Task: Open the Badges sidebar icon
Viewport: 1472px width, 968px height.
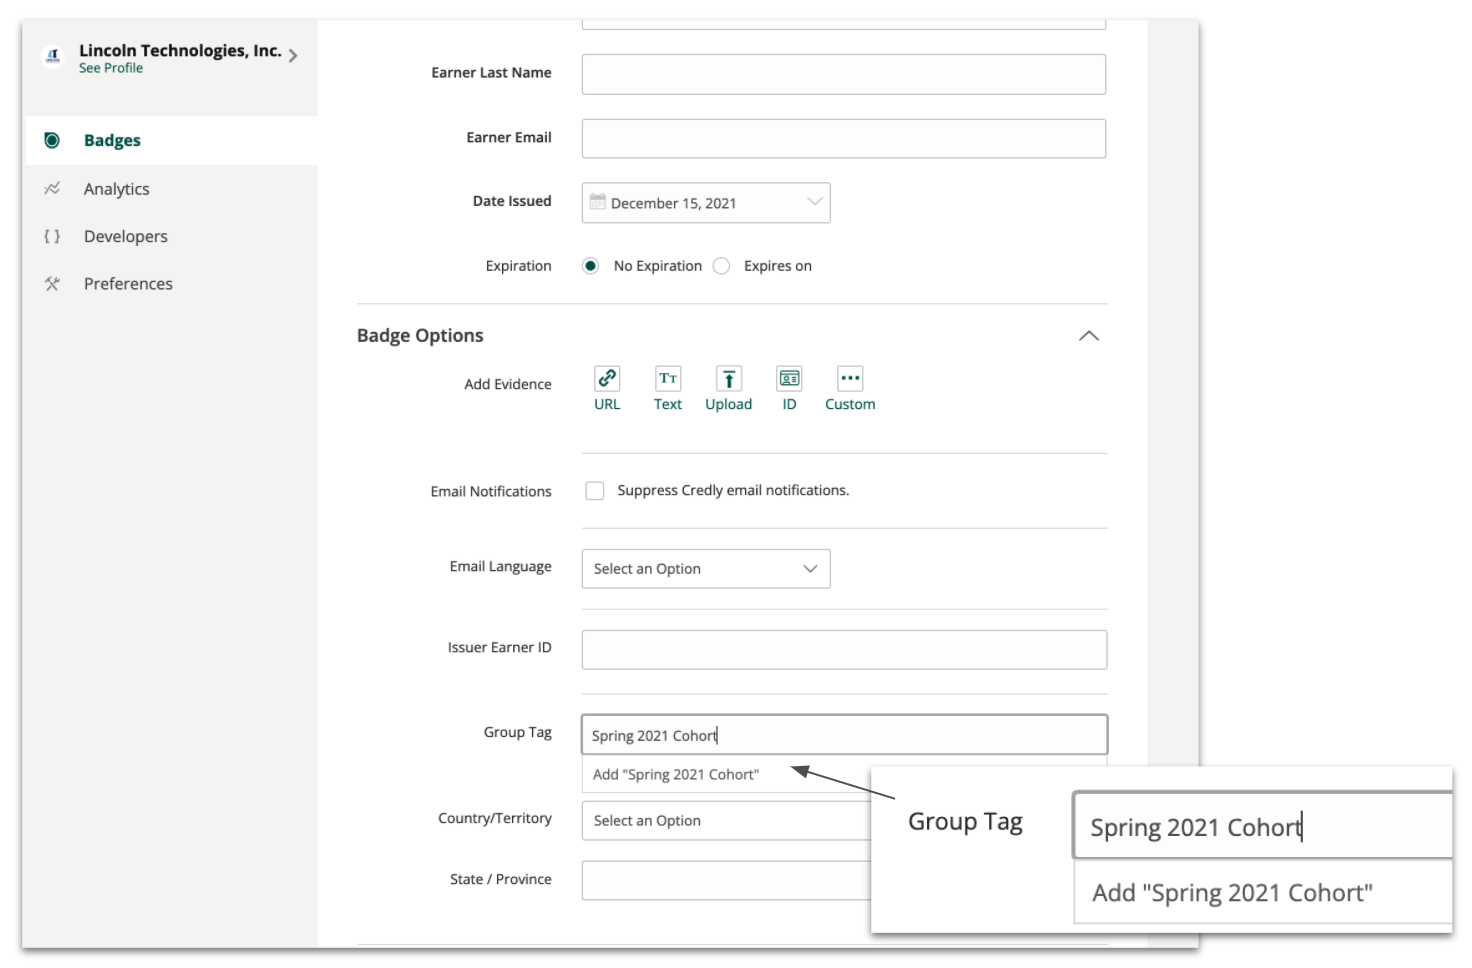Action: coord(52,140)
